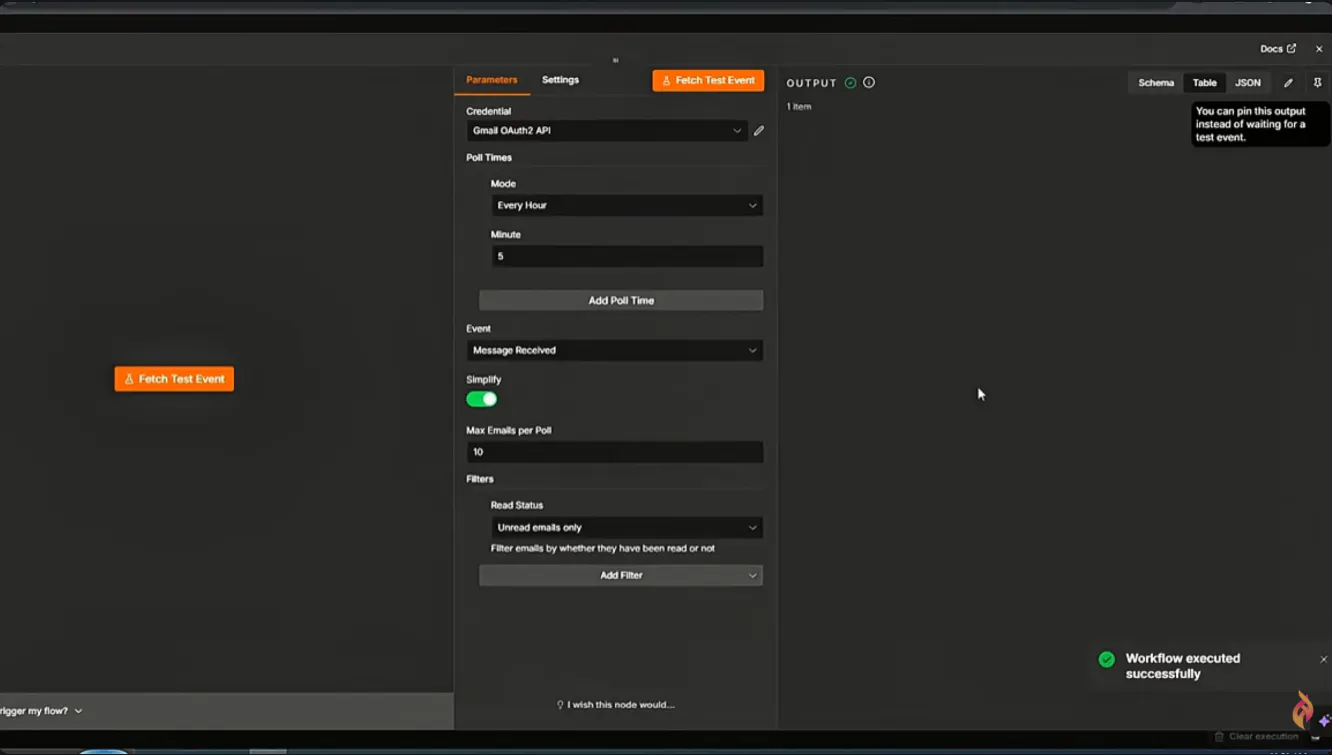This screenshot has height=755, width=1332.
Task: Open the Add Filter dropdown
Action: point(621,575)
